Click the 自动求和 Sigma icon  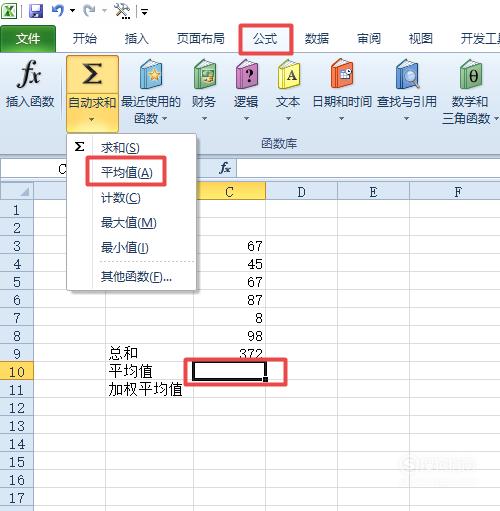click(92, 74)
